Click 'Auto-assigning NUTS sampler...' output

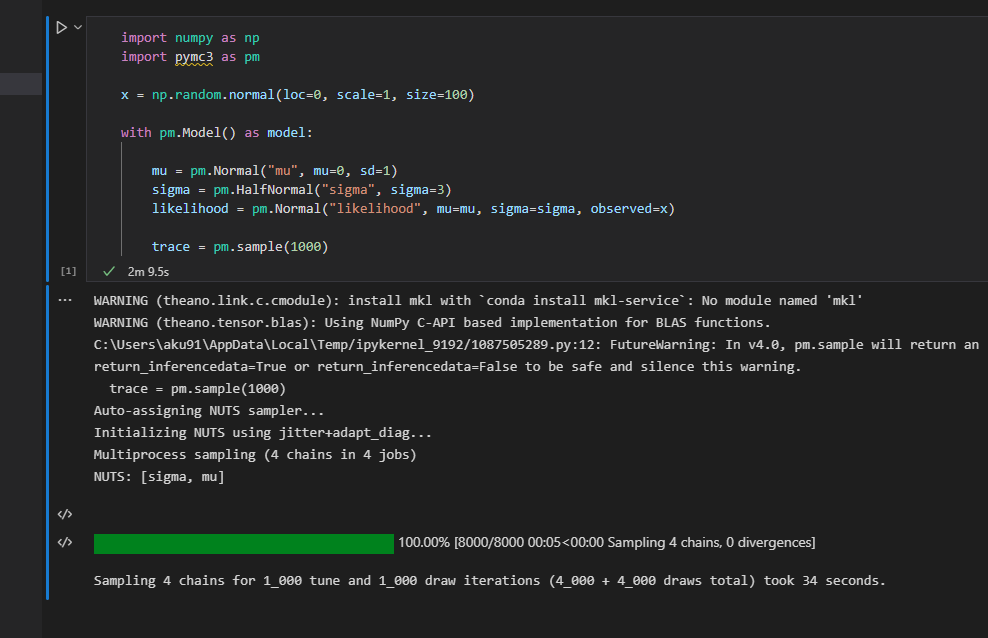pos(209,411)
